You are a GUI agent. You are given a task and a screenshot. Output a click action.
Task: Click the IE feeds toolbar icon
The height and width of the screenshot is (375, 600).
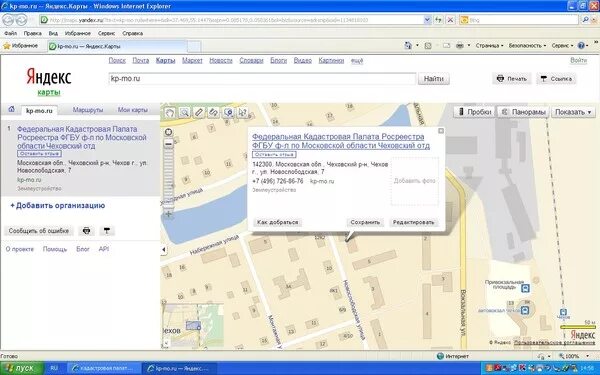pos(428,46)
